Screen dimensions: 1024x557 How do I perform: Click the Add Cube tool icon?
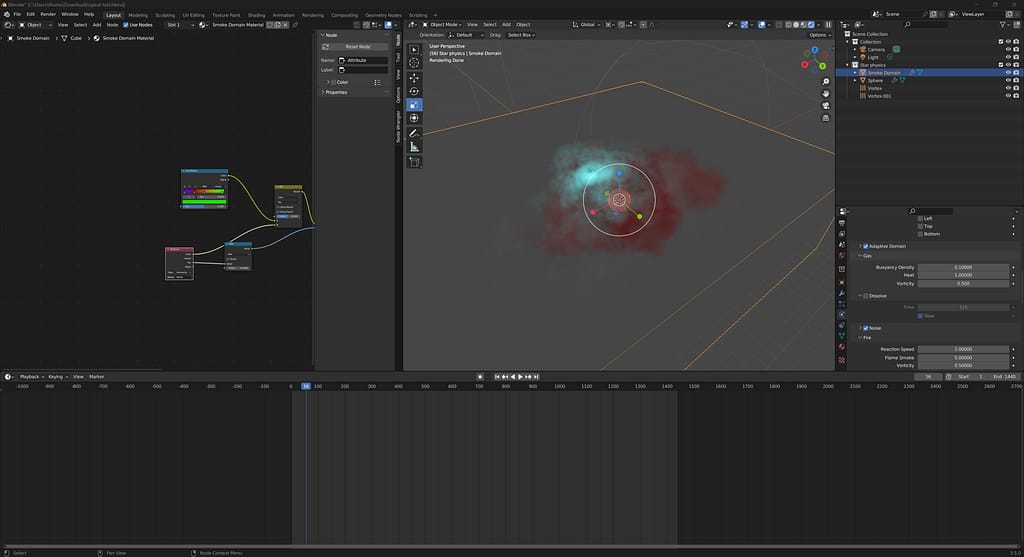pyautogui.click(x=414, y=161)
